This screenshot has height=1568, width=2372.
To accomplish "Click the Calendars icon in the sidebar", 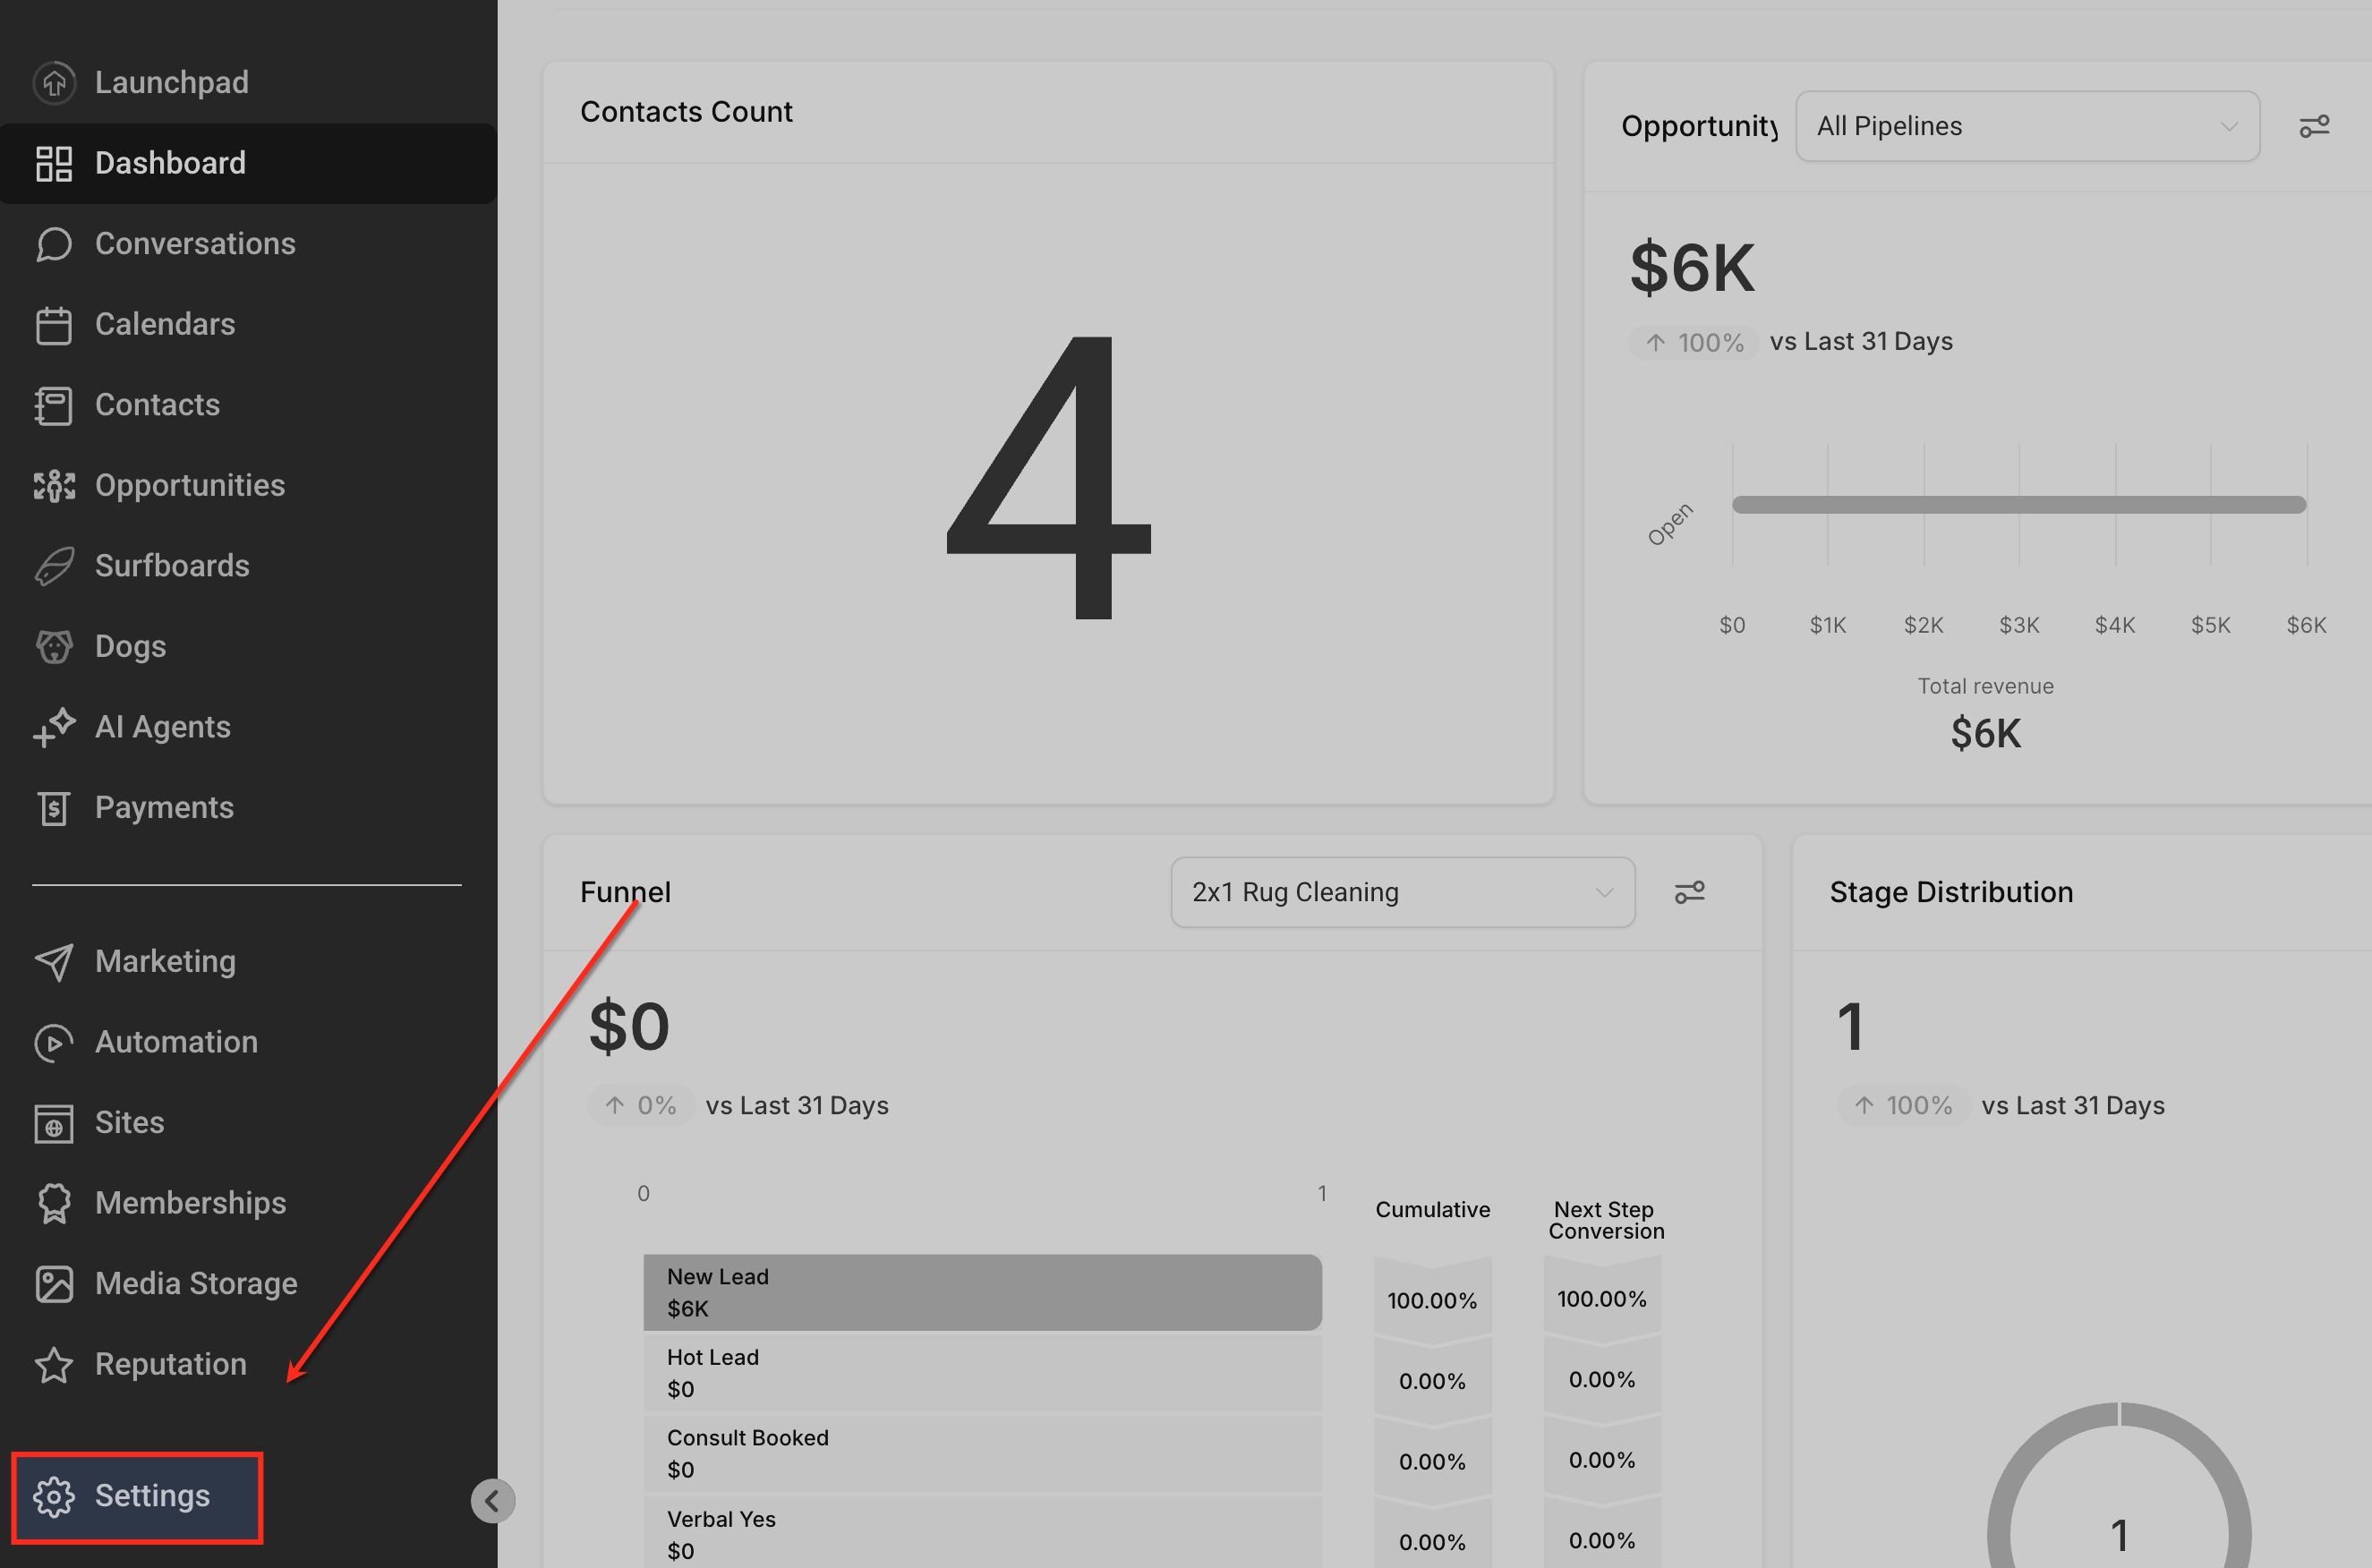I will (54, 325).
